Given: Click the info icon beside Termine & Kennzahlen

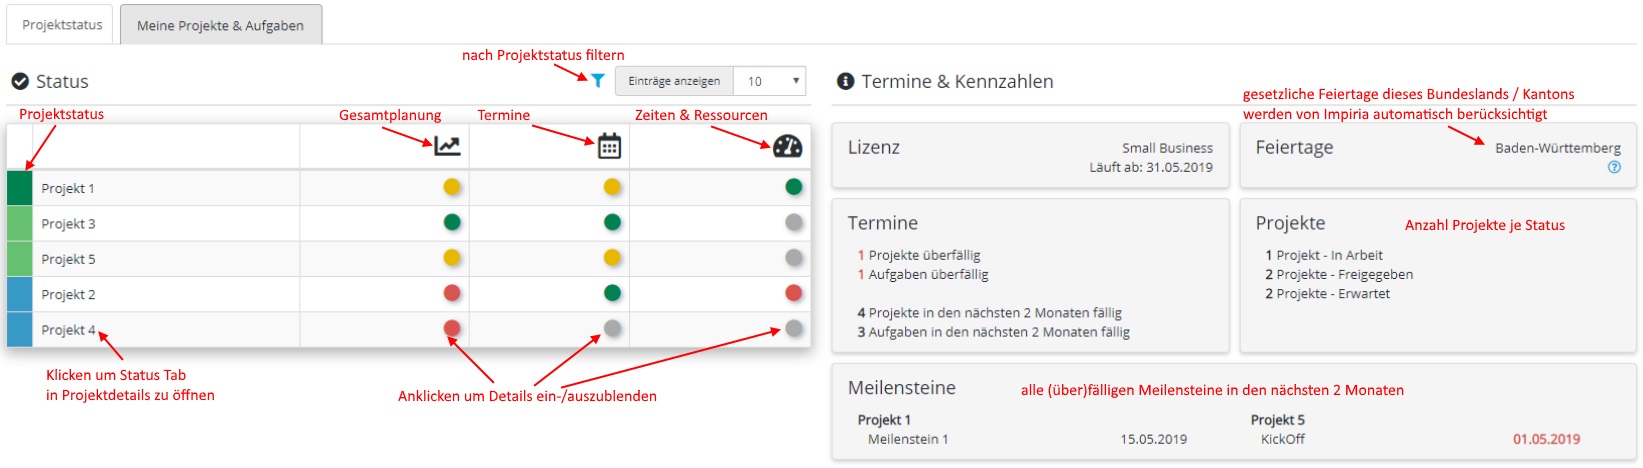Looking at the screenshot, I should pos(845,81).
